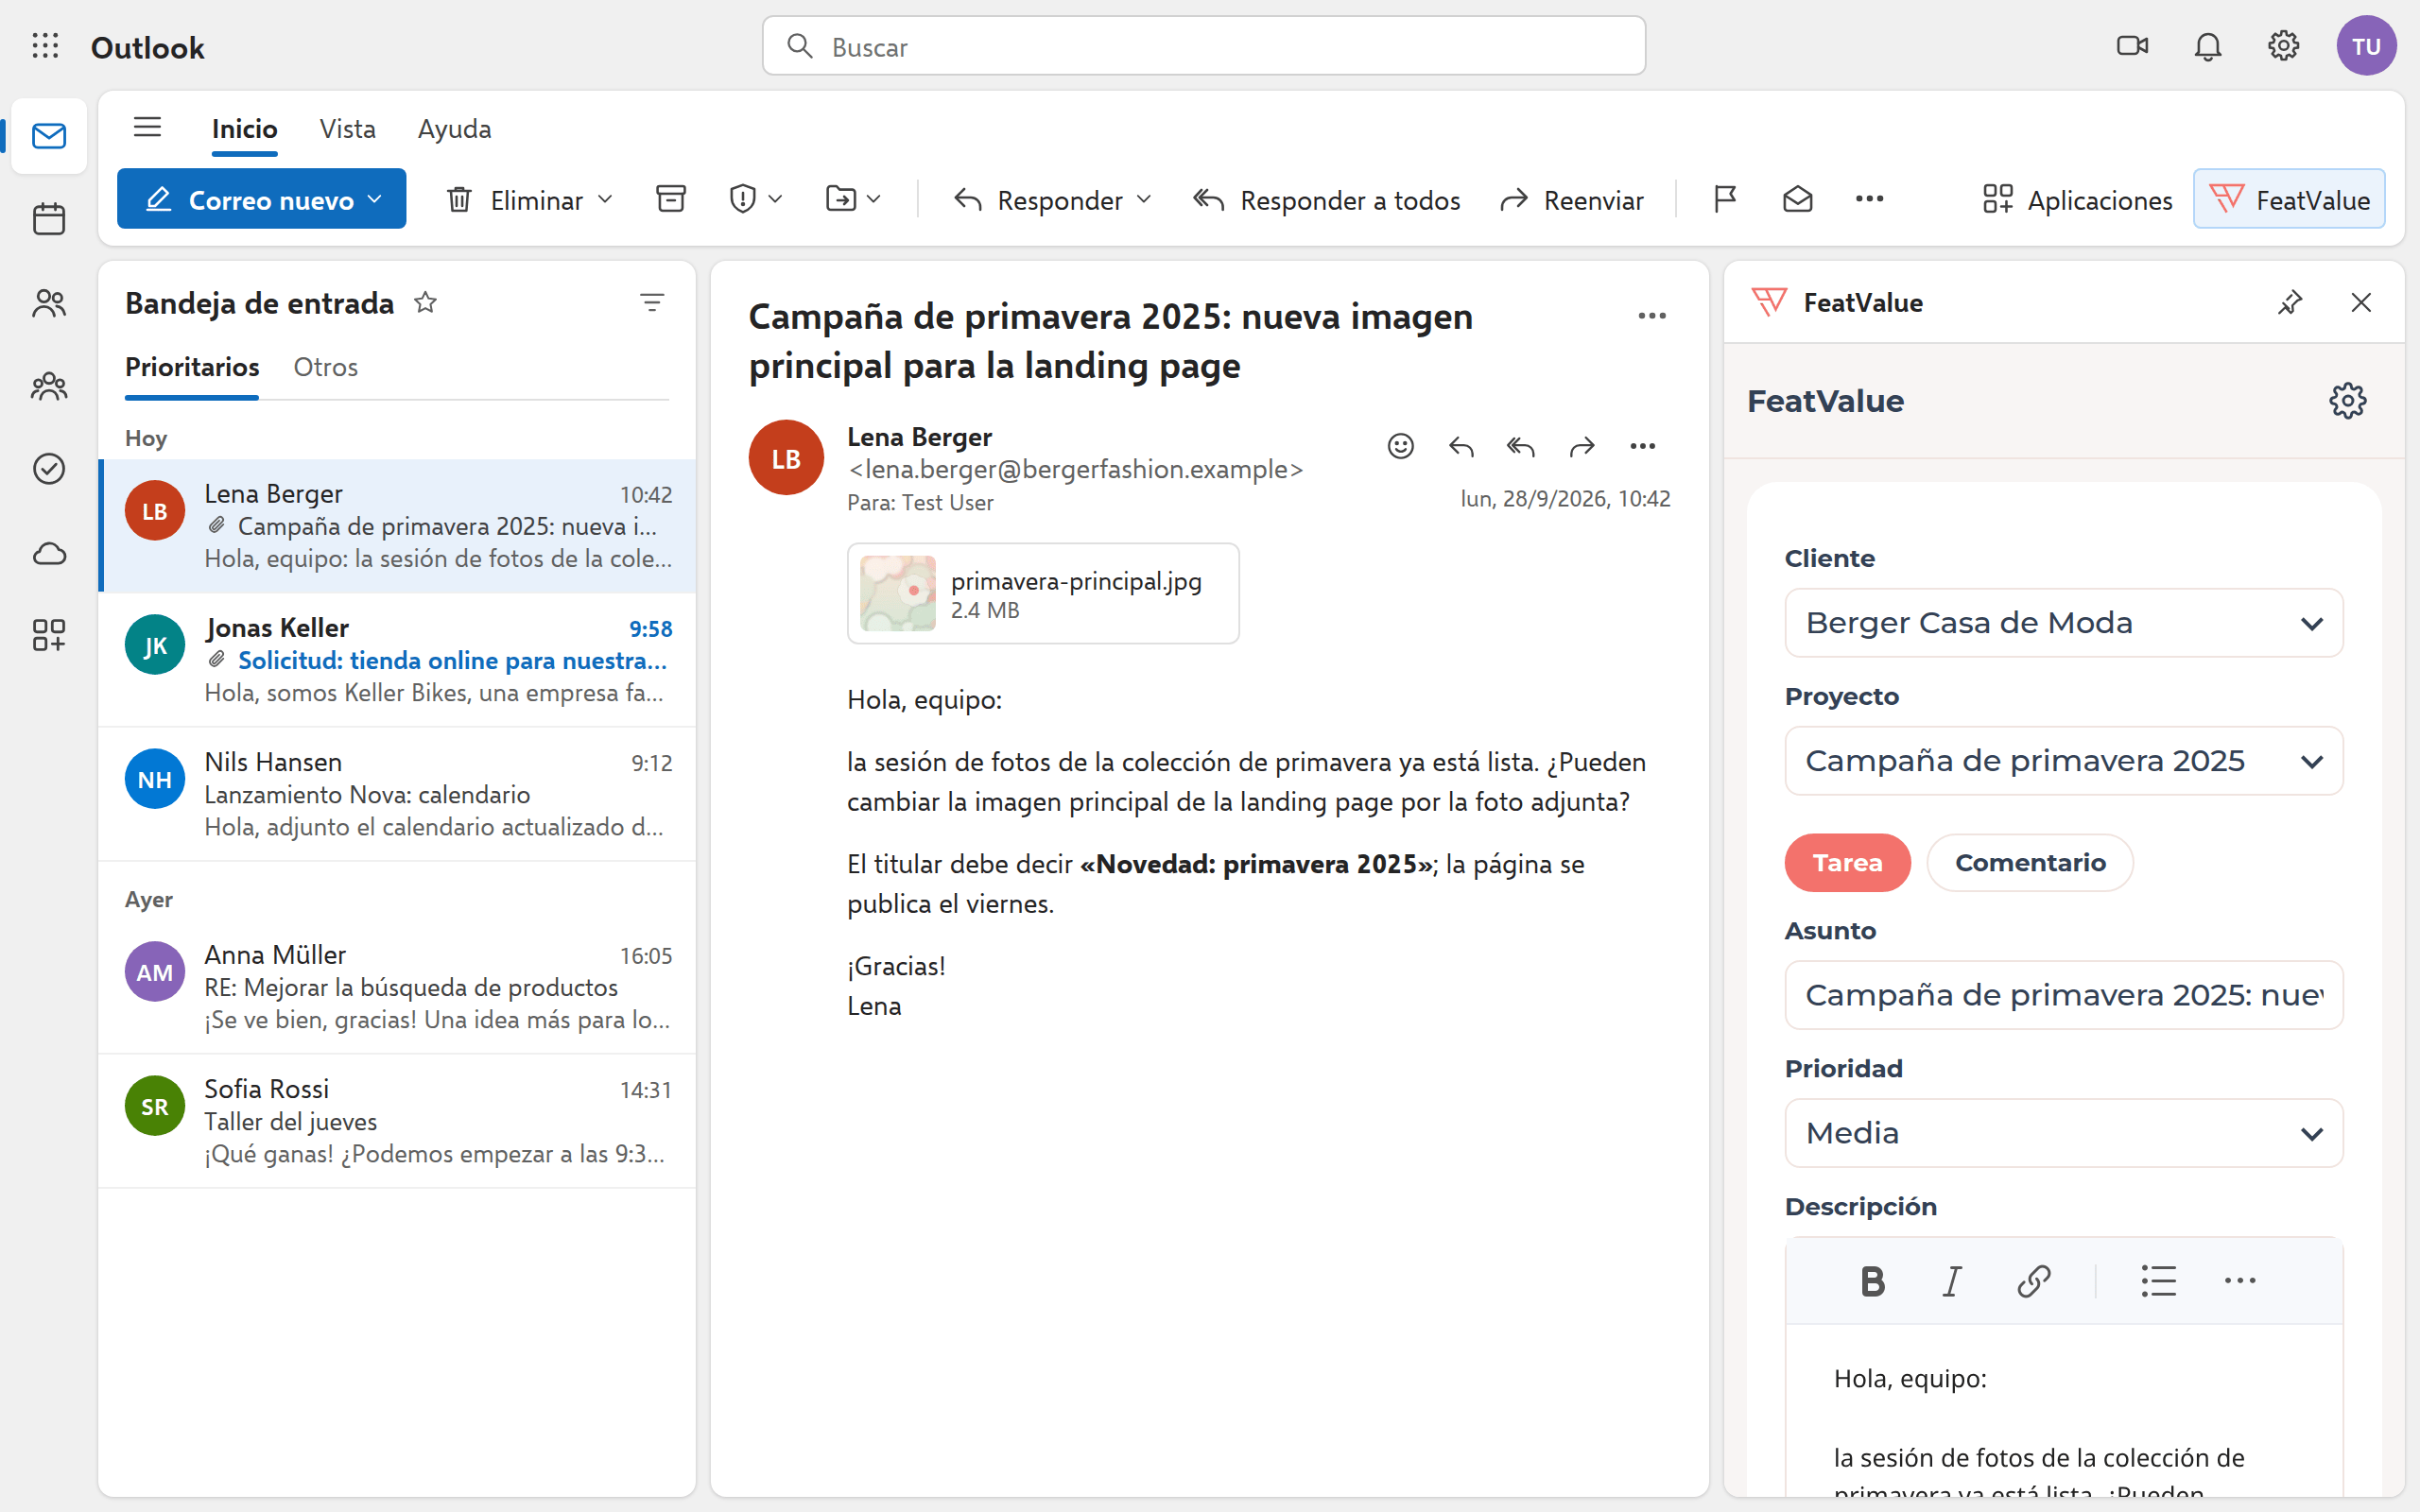
Task: Insert link in Descripción editor
Action: pos(2034,1280)
